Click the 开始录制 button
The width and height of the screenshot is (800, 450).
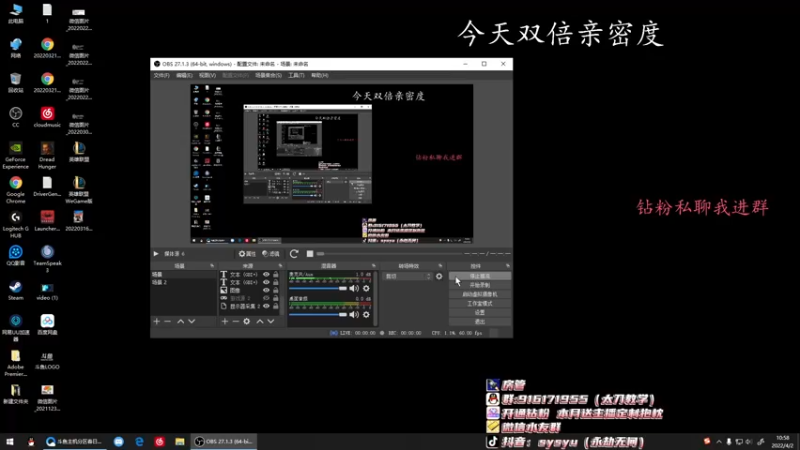coord(480,285)
